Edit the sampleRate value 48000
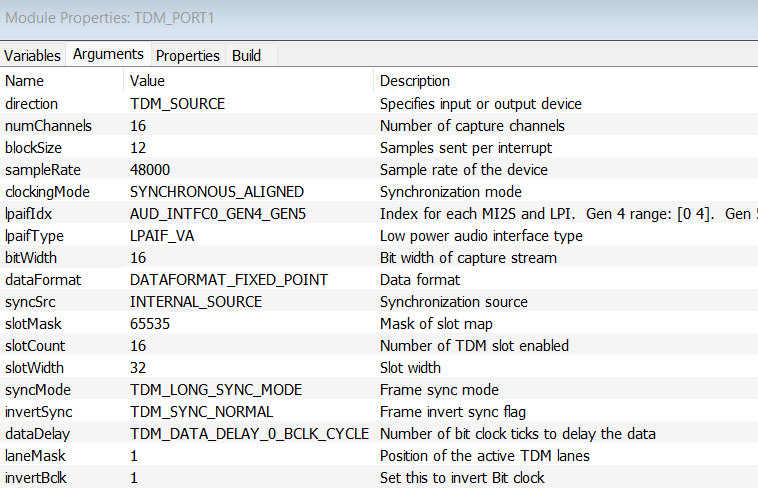This screenshot has width=758, height=488. [x=150, y=170]
